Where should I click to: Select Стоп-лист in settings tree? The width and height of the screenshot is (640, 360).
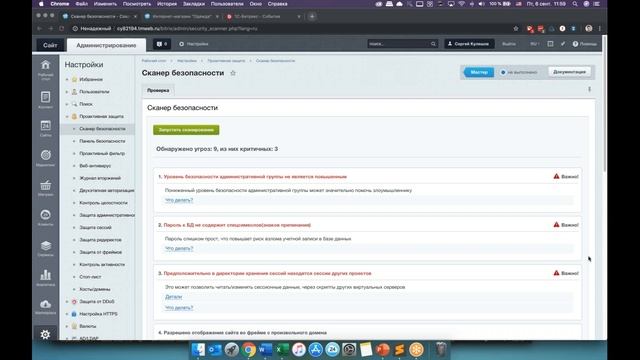click(x=90, y=277)
